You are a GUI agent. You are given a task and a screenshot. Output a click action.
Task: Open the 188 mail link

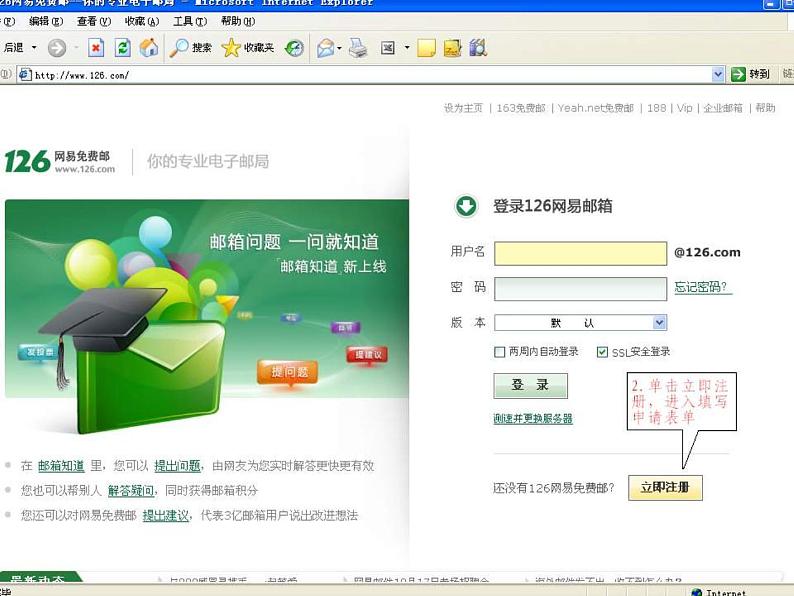click(x=656, y=108)
